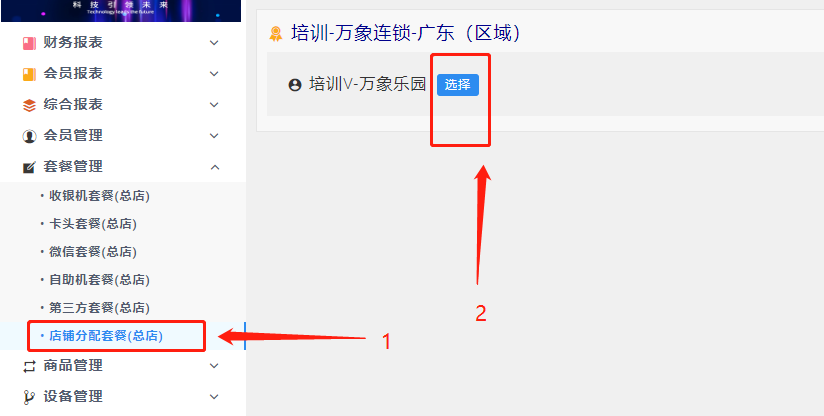Image resolution: width=824 pixels, height=416 pixels.
Task: Expand the 设备管理 chevron
Action: [214, 397]
